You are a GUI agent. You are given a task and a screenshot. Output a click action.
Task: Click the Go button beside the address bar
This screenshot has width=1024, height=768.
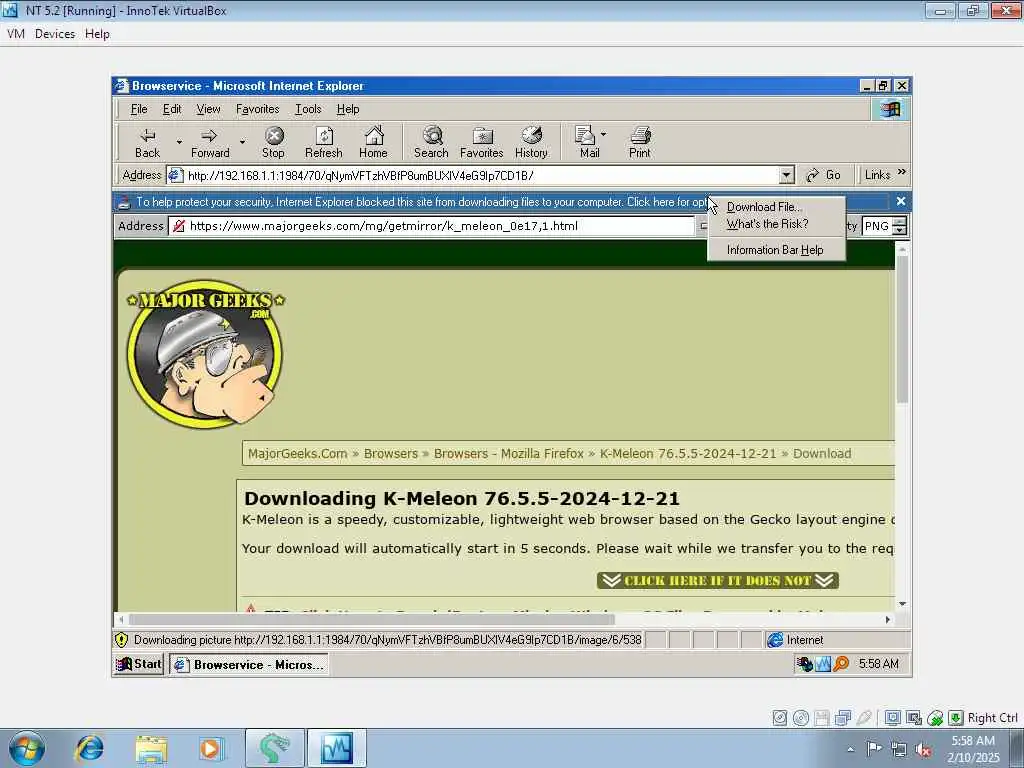point(824,175)
